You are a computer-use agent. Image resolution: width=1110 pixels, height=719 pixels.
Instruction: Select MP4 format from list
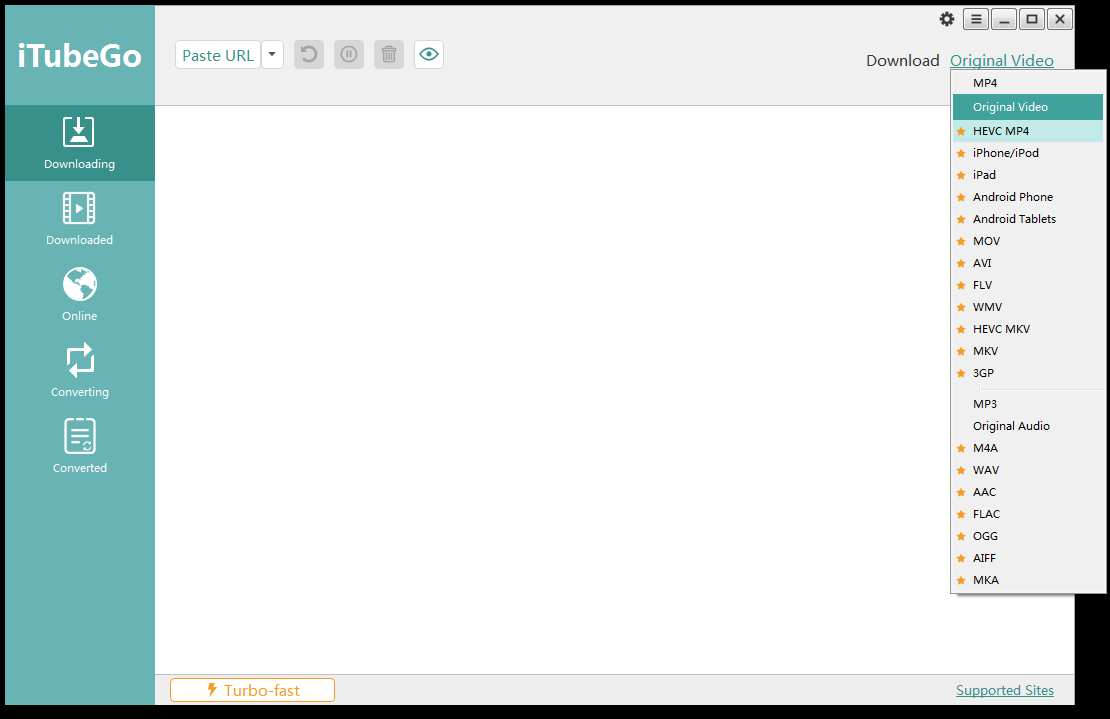coord(1027,83)
